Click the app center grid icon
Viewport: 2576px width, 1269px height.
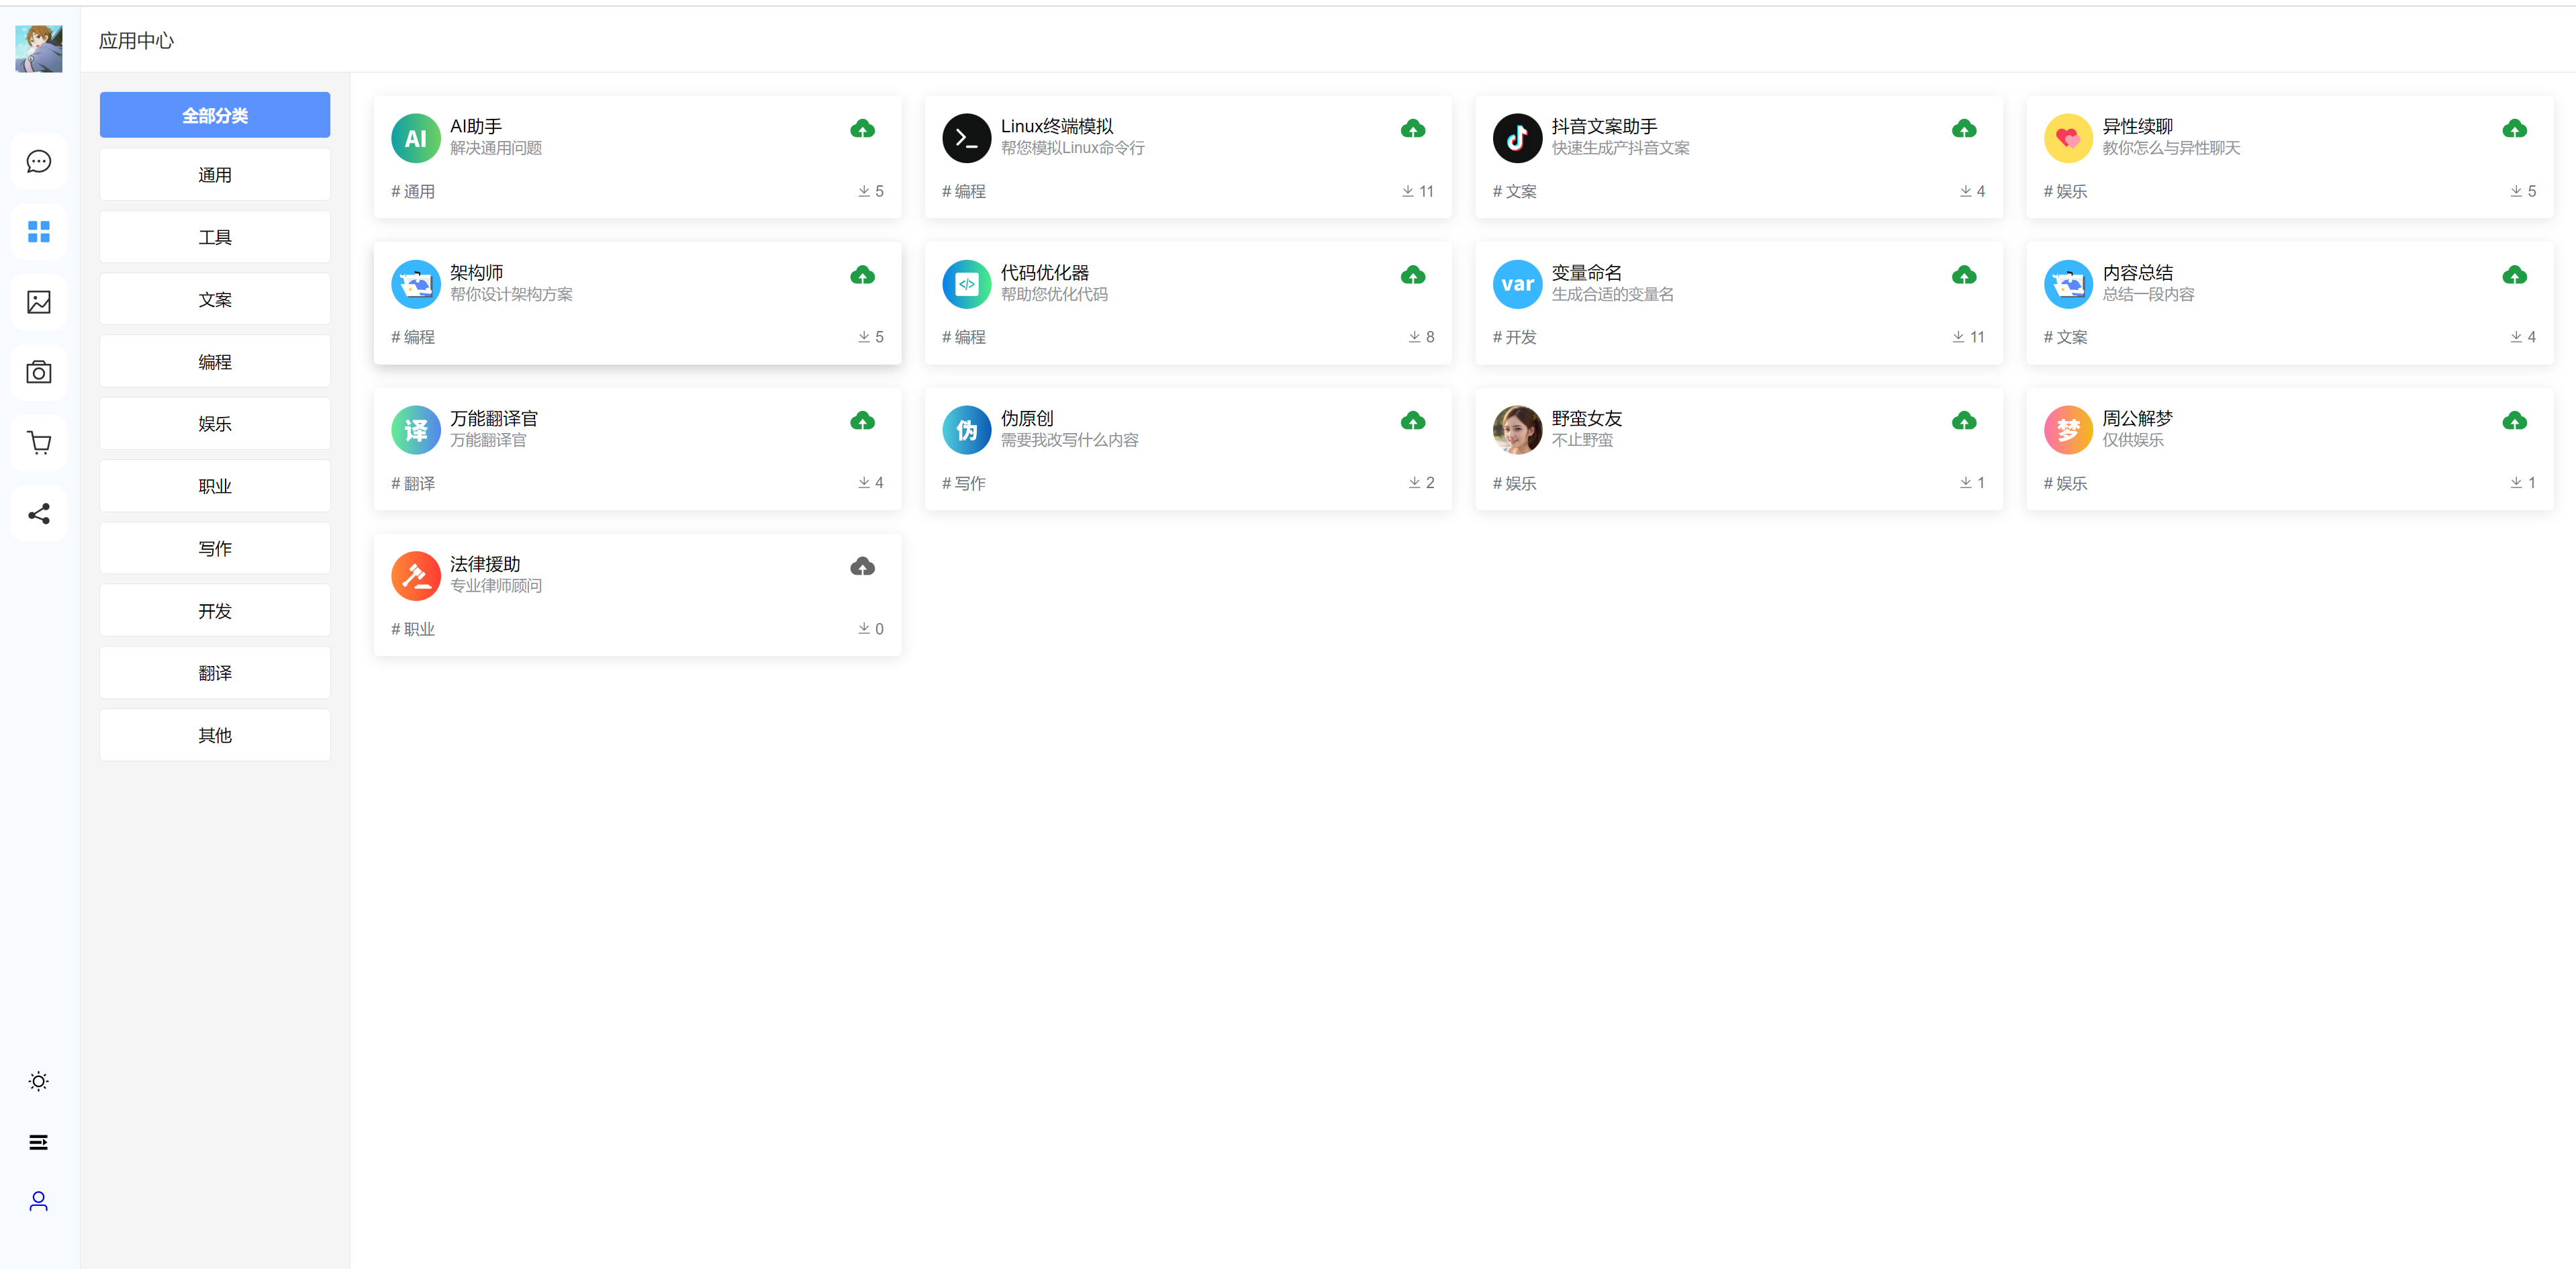(x=39, y=232)
